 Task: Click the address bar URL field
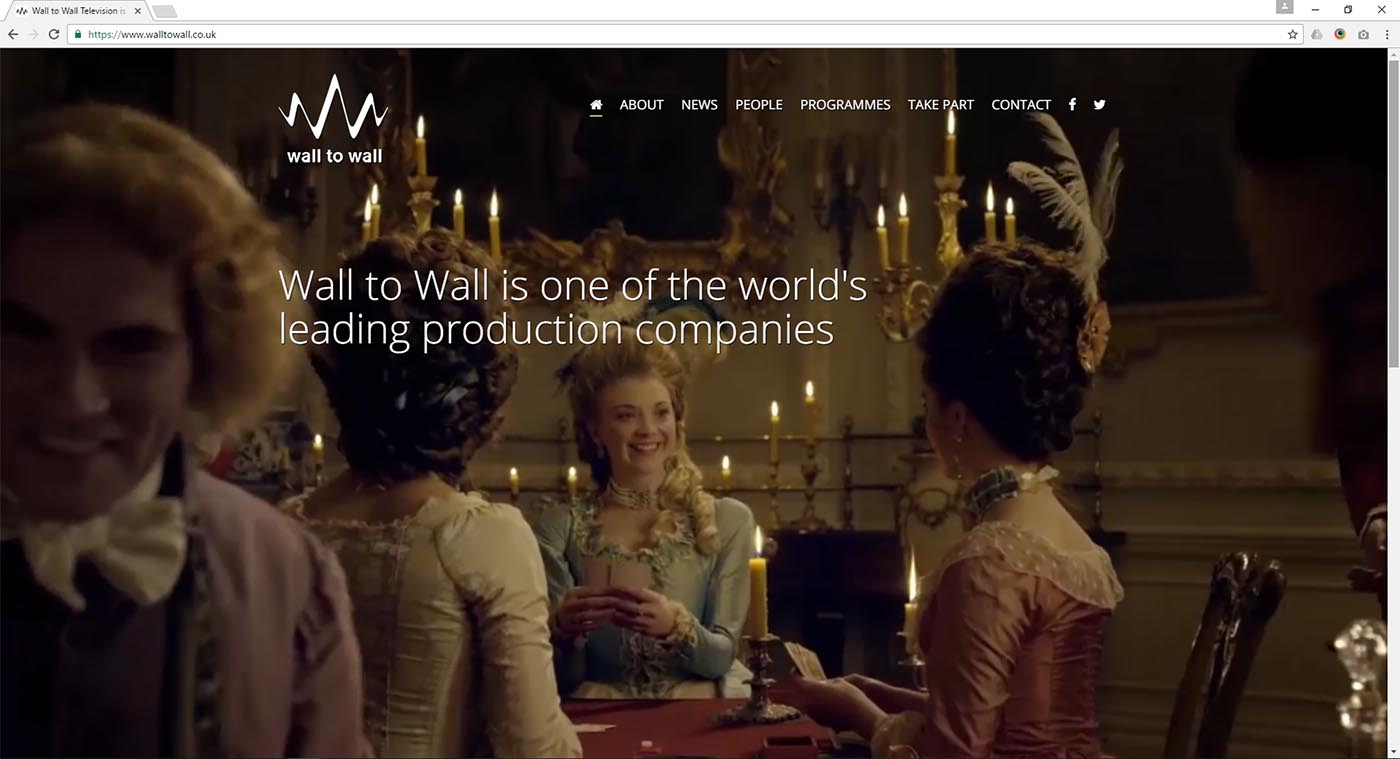click(x=680, y=34)
